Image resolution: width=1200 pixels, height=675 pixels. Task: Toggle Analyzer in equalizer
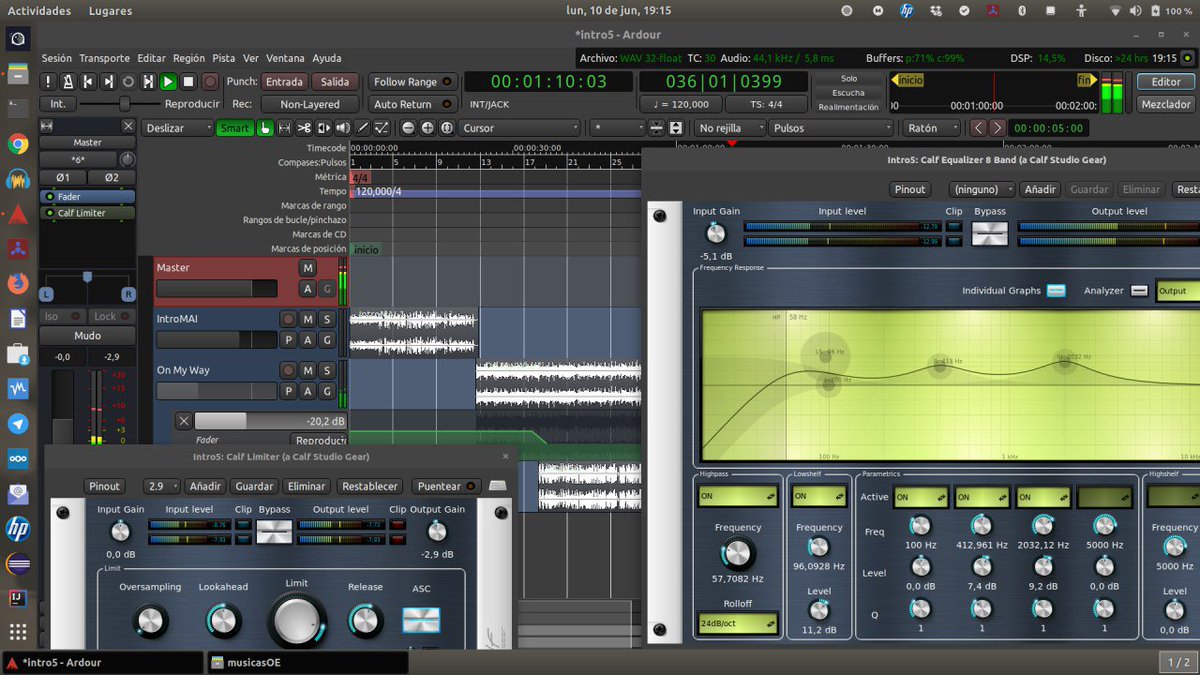pyautogui.click(x=1140, y=291)
